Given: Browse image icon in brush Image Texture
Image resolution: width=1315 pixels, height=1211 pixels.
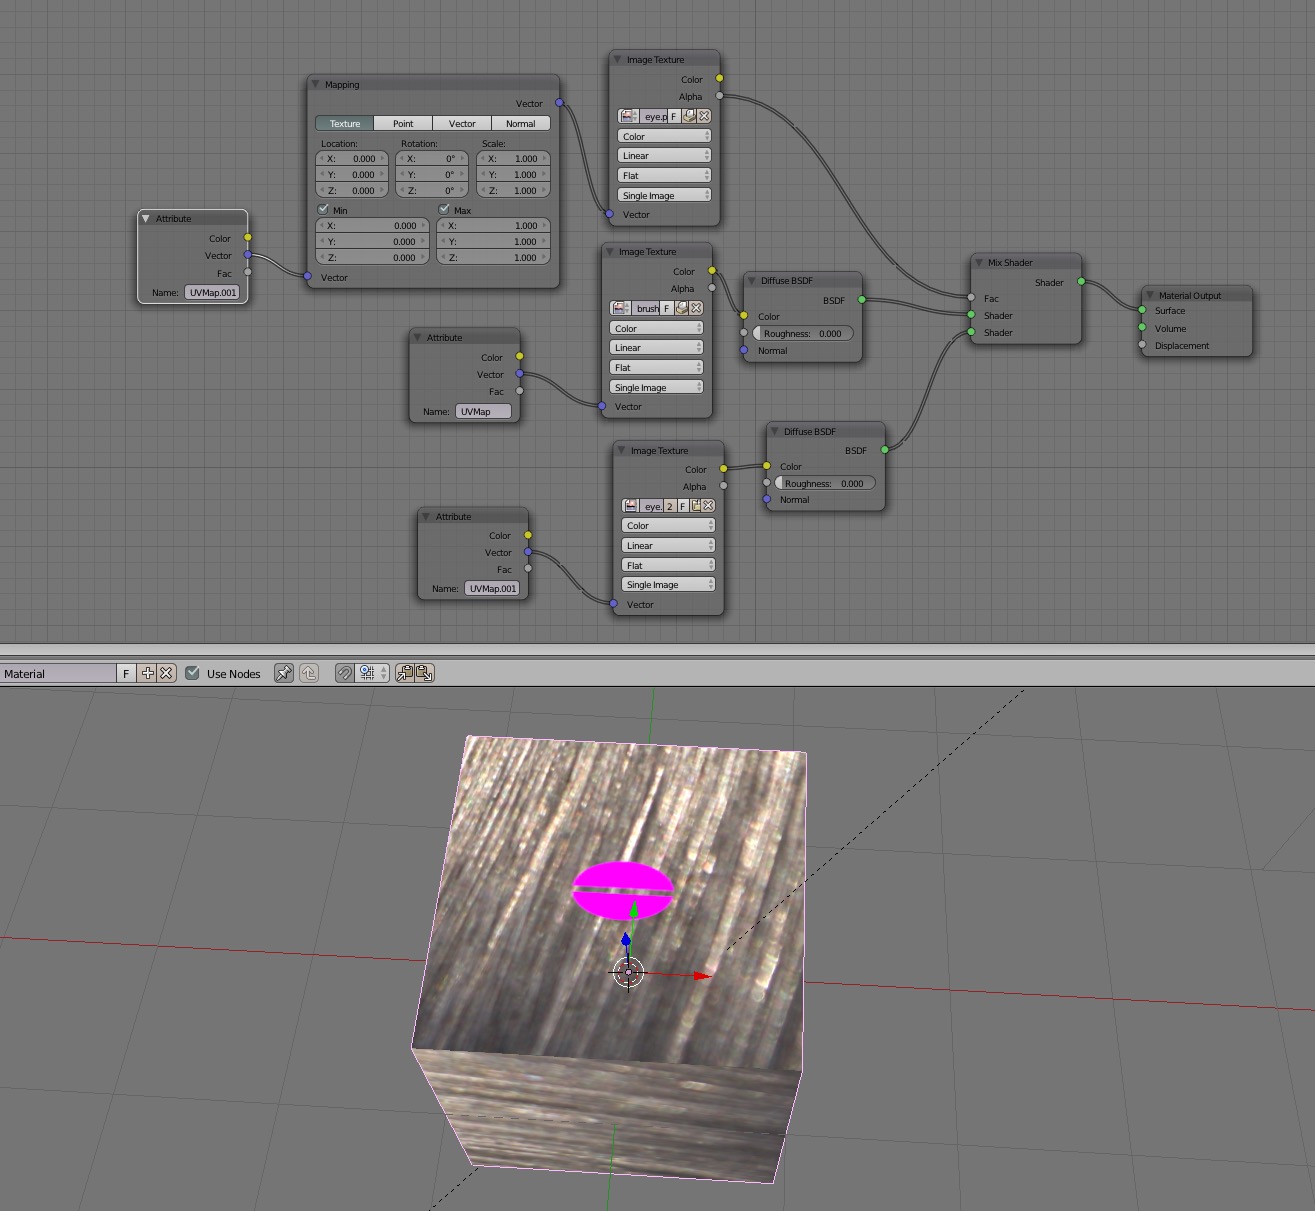Looking at the screenshot, I should click(x=621, y=308).
